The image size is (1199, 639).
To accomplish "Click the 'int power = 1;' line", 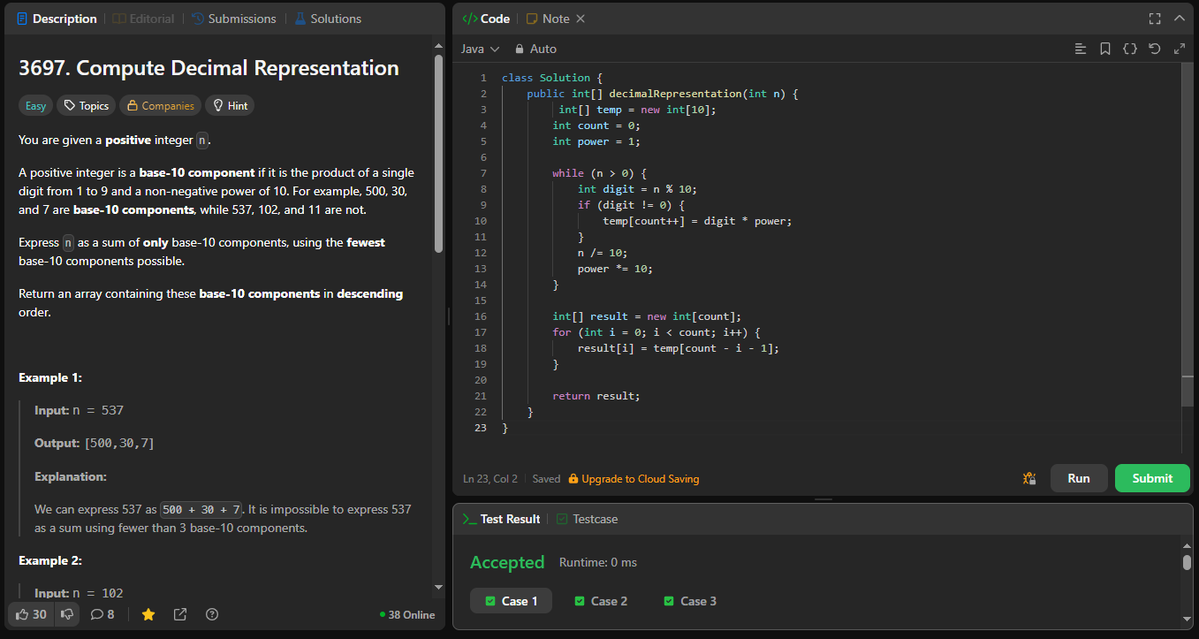I will tap(596, 141).
